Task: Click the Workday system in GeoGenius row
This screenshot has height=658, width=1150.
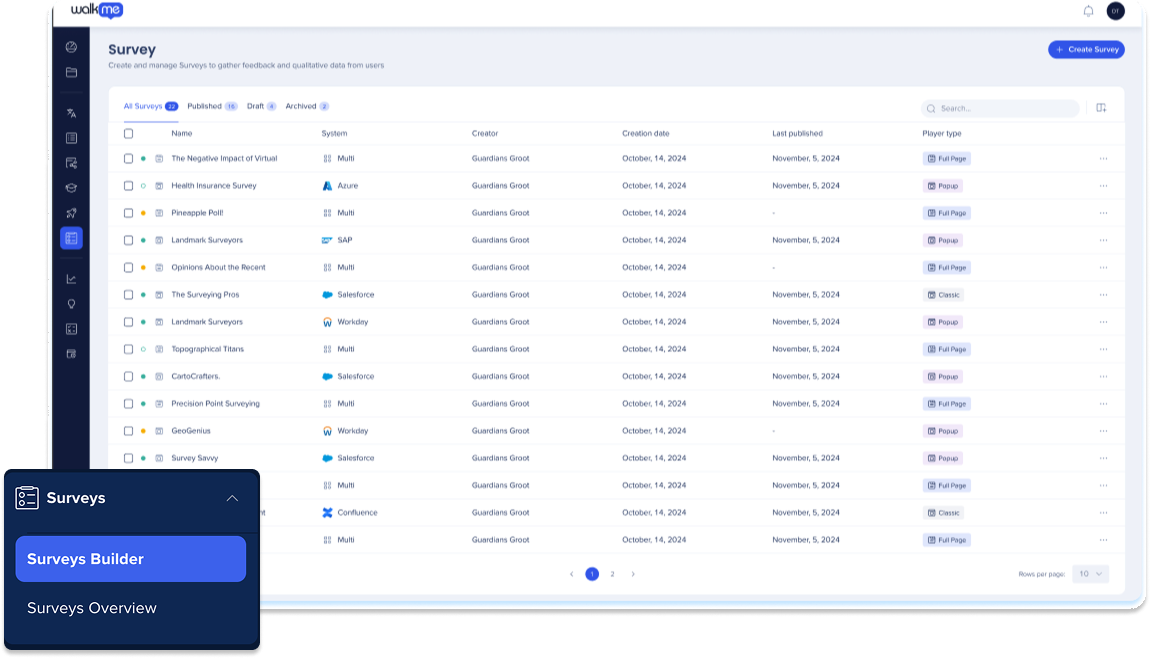Action: point(345,431)
